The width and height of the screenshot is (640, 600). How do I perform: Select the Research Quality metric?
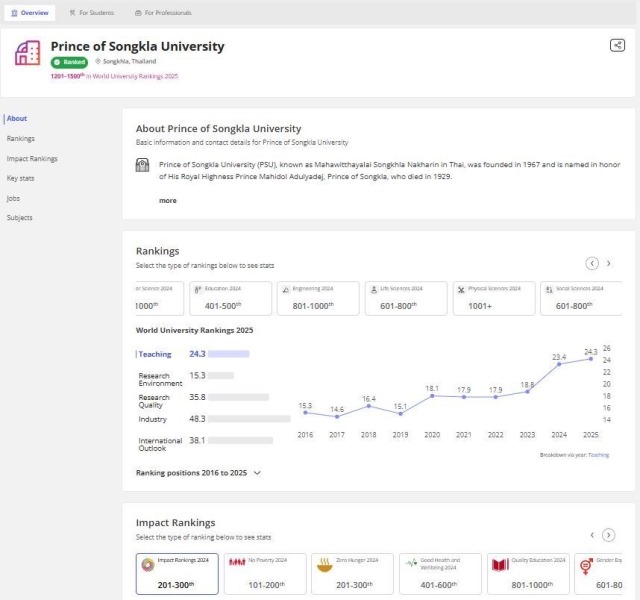pyautogui.click(x=154, y=401)
